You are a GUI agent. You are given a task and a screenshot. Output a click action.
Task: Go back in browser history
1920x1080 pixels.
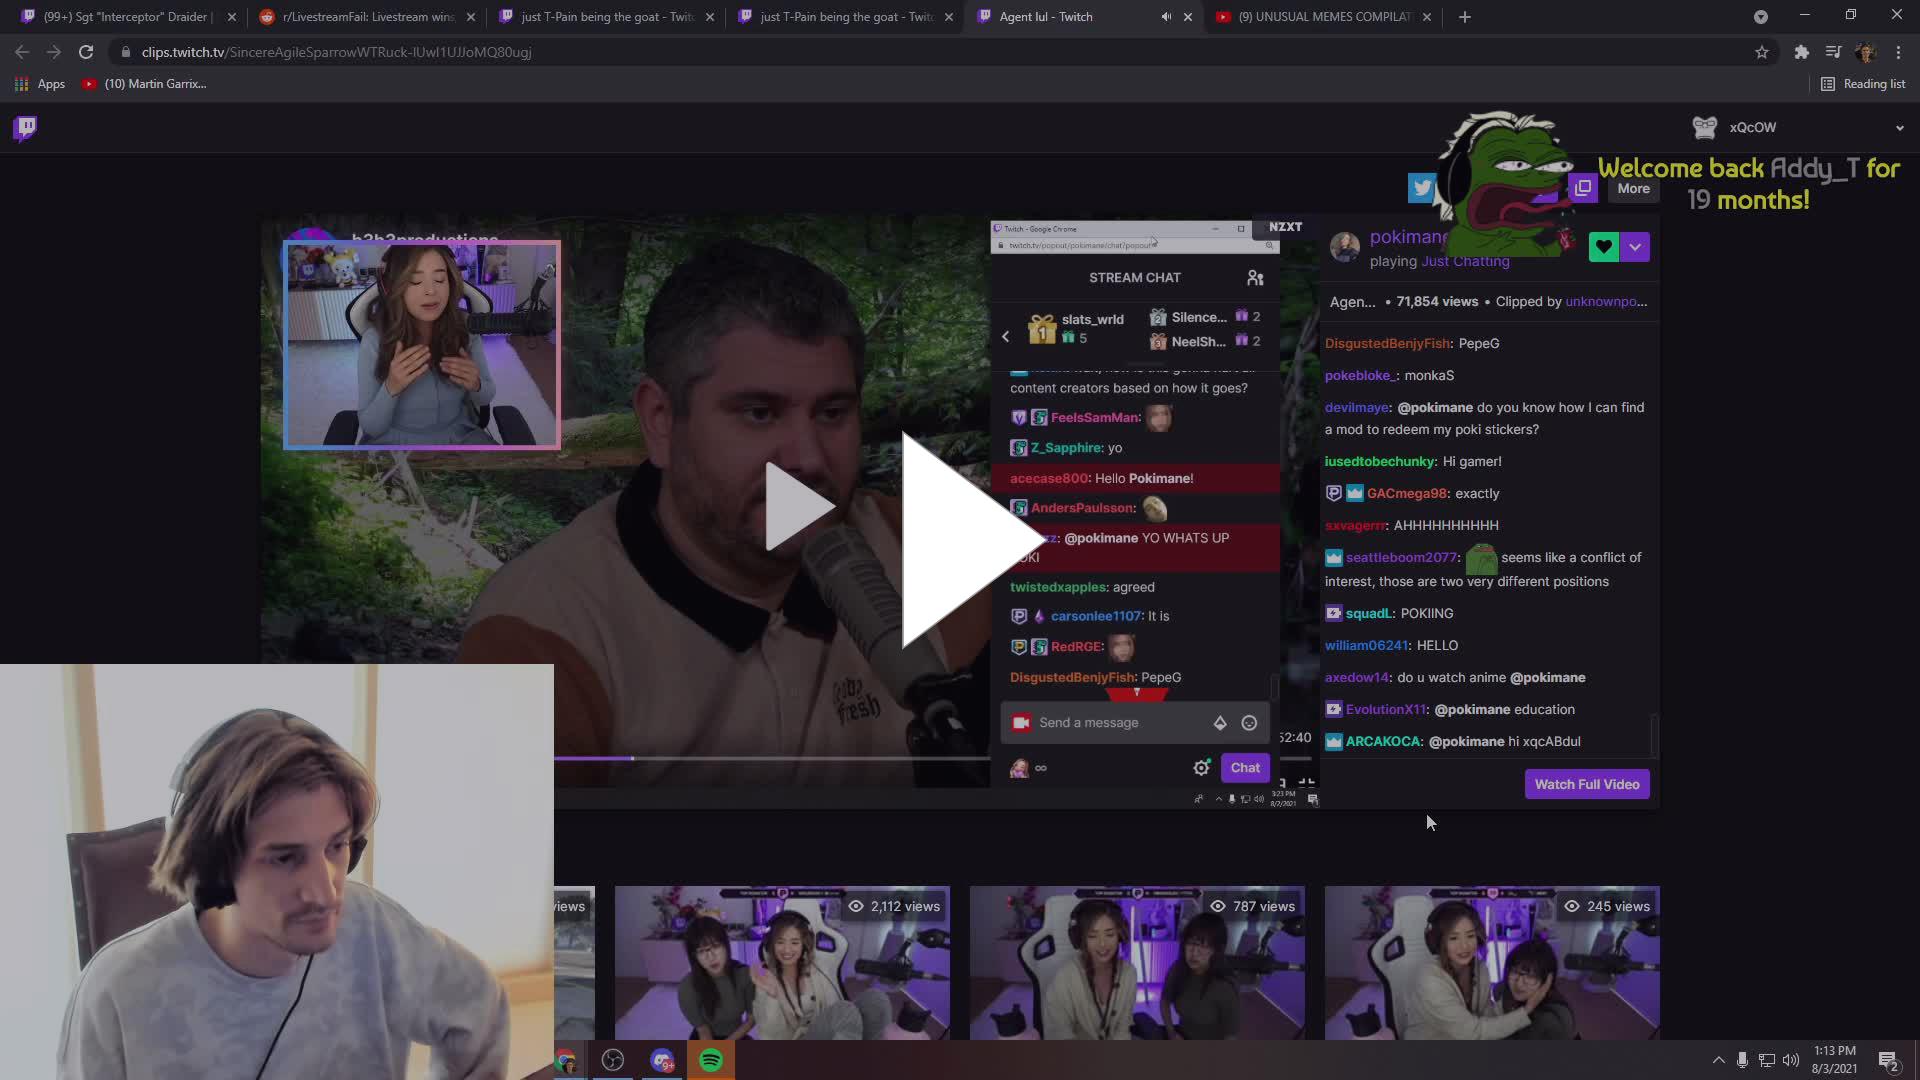pyautogui.click(x=22, y=52)
